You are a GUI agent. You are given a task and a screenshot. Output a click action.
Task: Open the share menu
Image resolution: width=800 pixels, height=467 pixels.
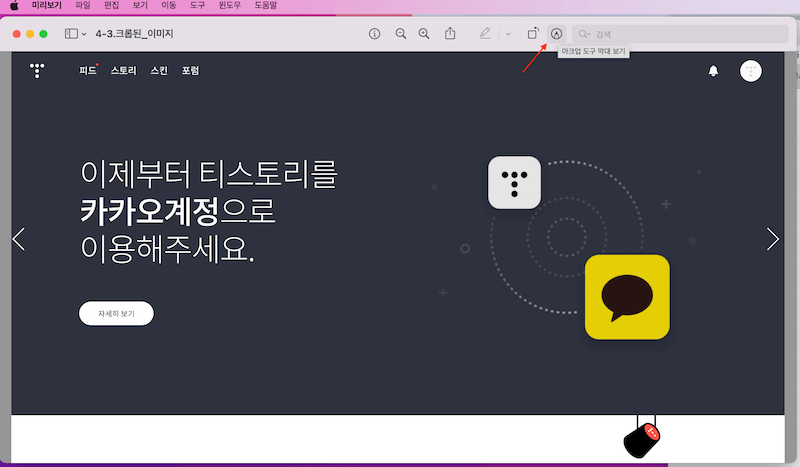(450, 33)
